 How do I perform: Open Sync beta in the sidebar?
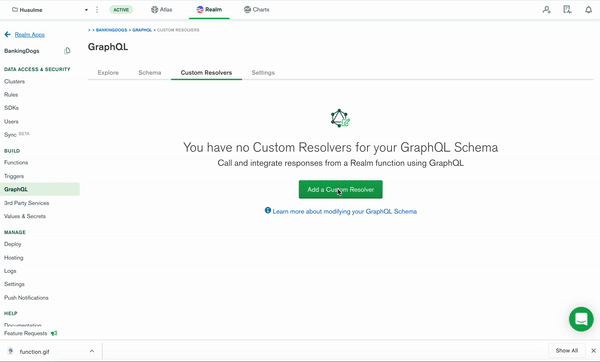coord(16,134)
